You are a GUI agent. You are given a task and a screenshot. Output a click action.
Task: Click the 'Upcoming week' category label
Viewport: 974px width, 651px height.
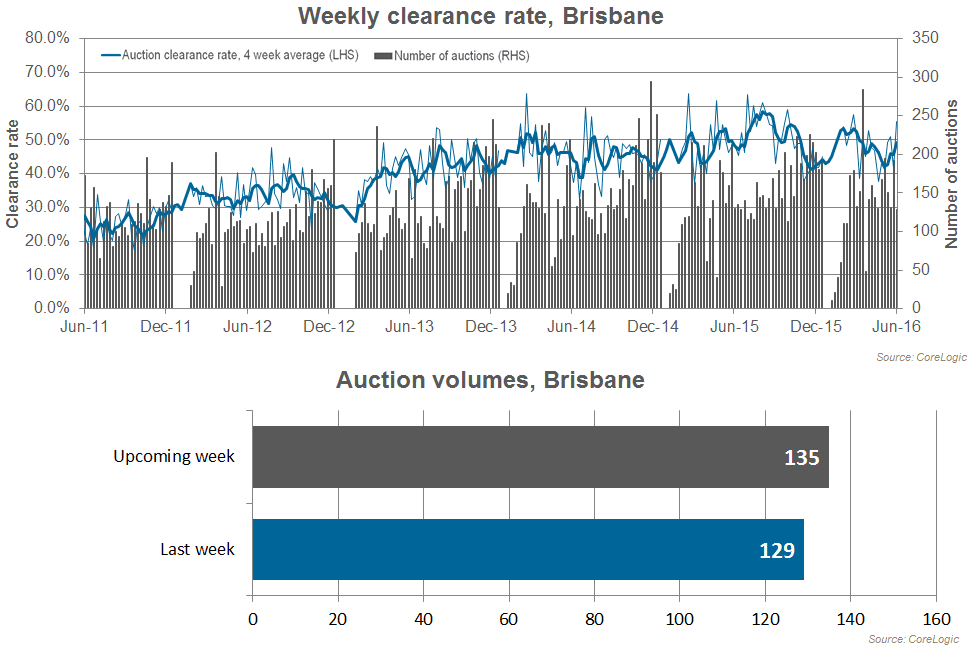coord(174,457)
